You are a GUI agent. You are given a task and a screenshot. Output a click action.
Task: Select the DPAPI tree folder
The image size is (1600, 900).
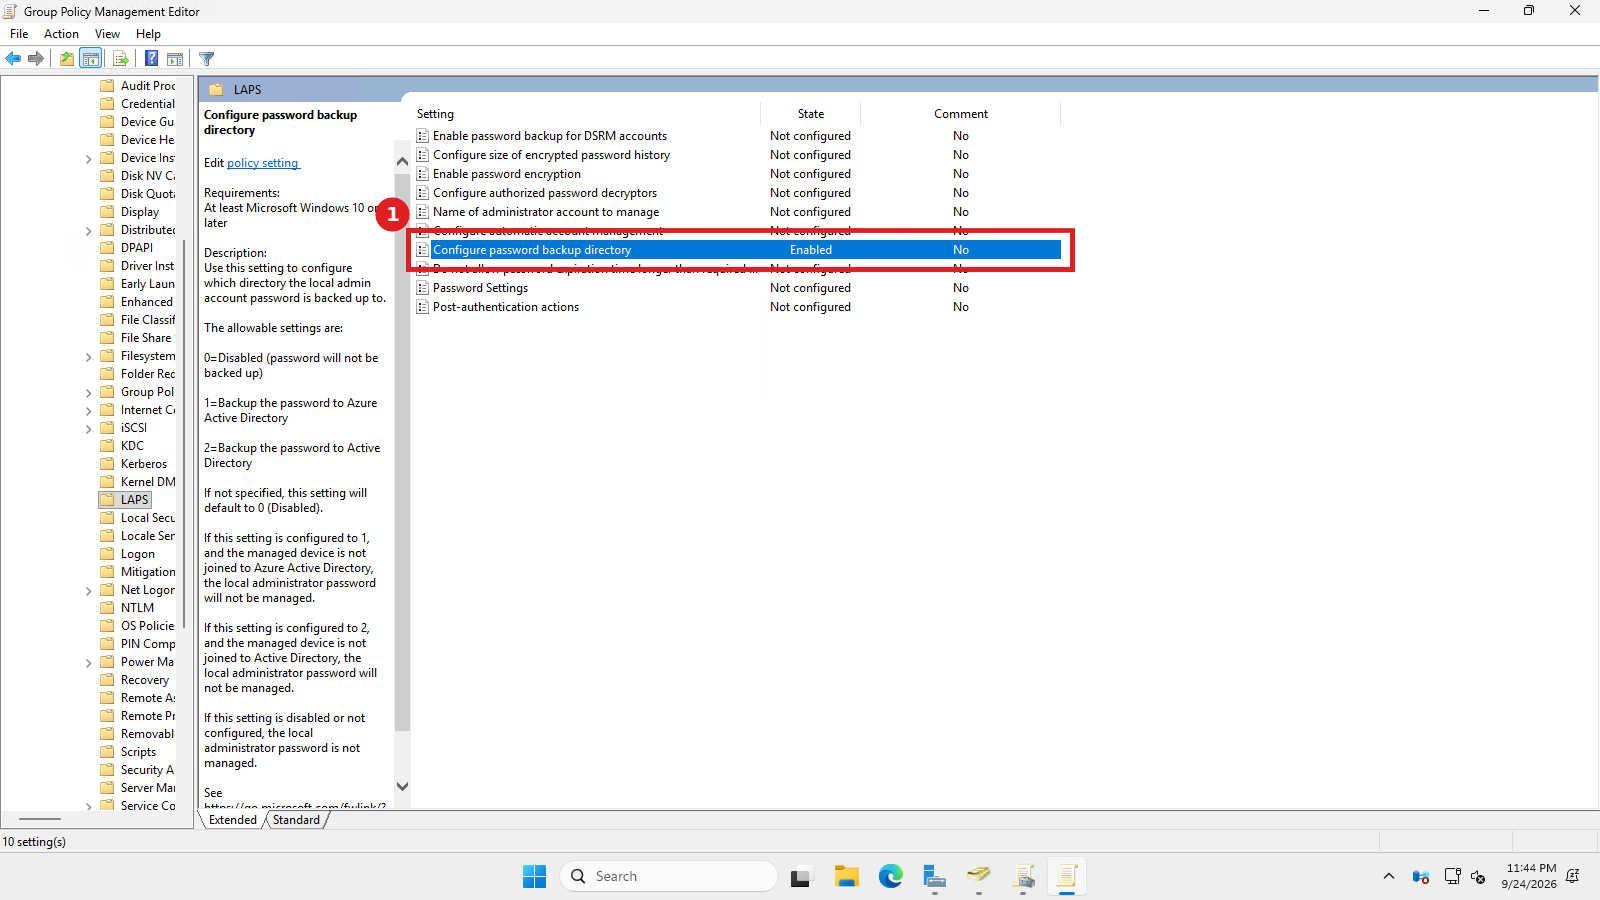[137, 248]
